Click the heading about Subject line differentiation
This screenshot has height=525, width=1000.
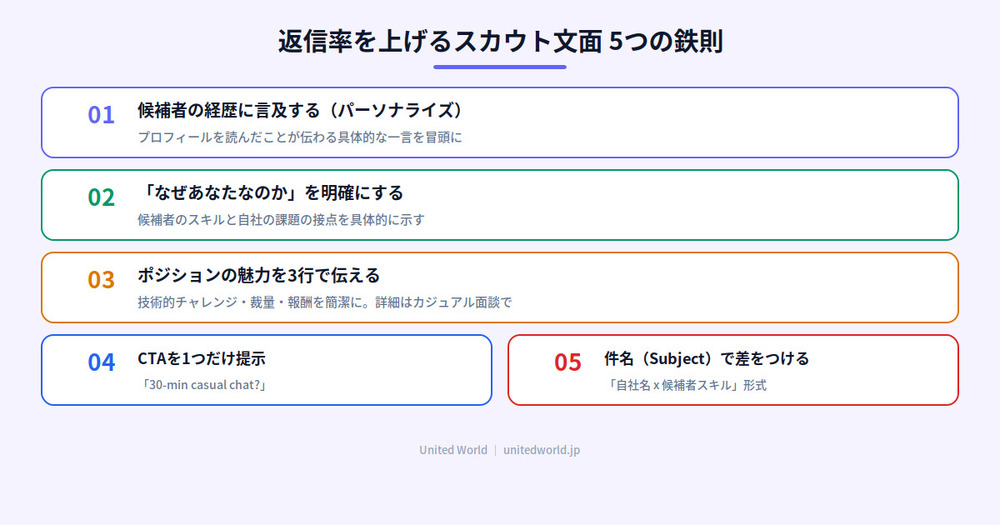click(x=707, y=358)
